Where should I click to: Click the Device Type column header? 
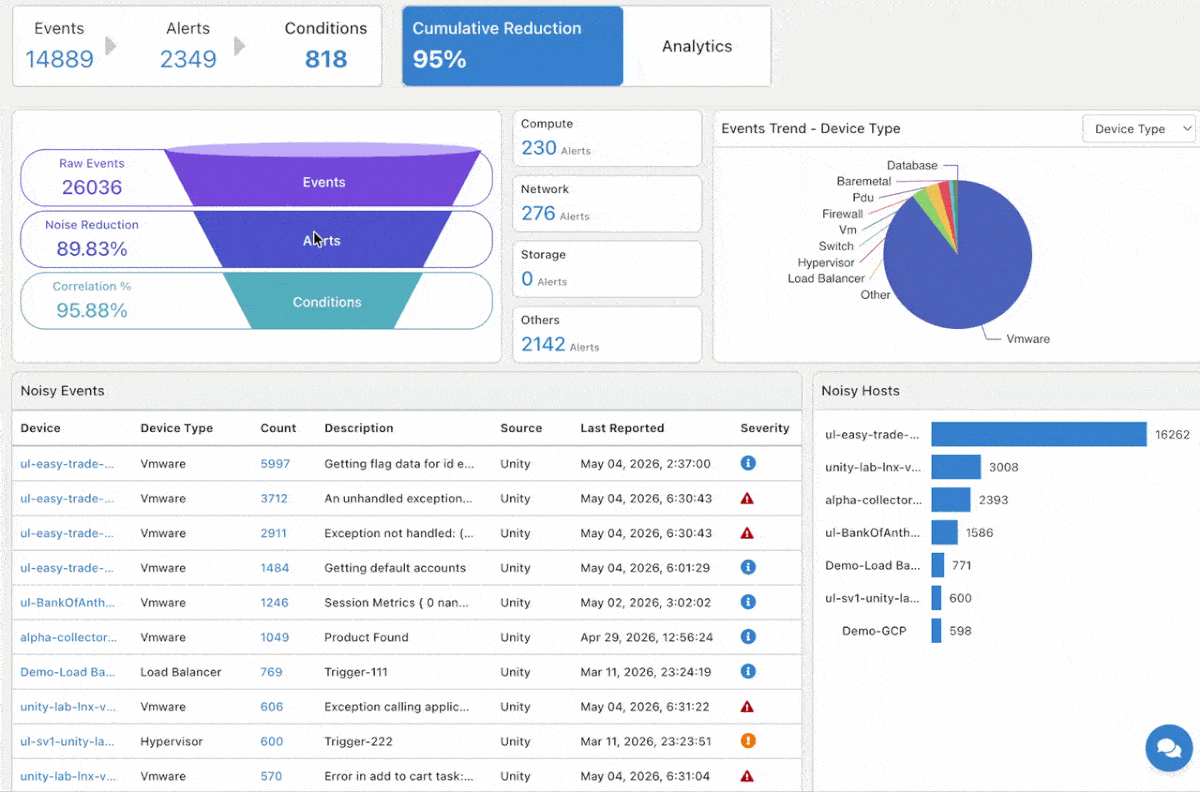(x=176, y=428)
